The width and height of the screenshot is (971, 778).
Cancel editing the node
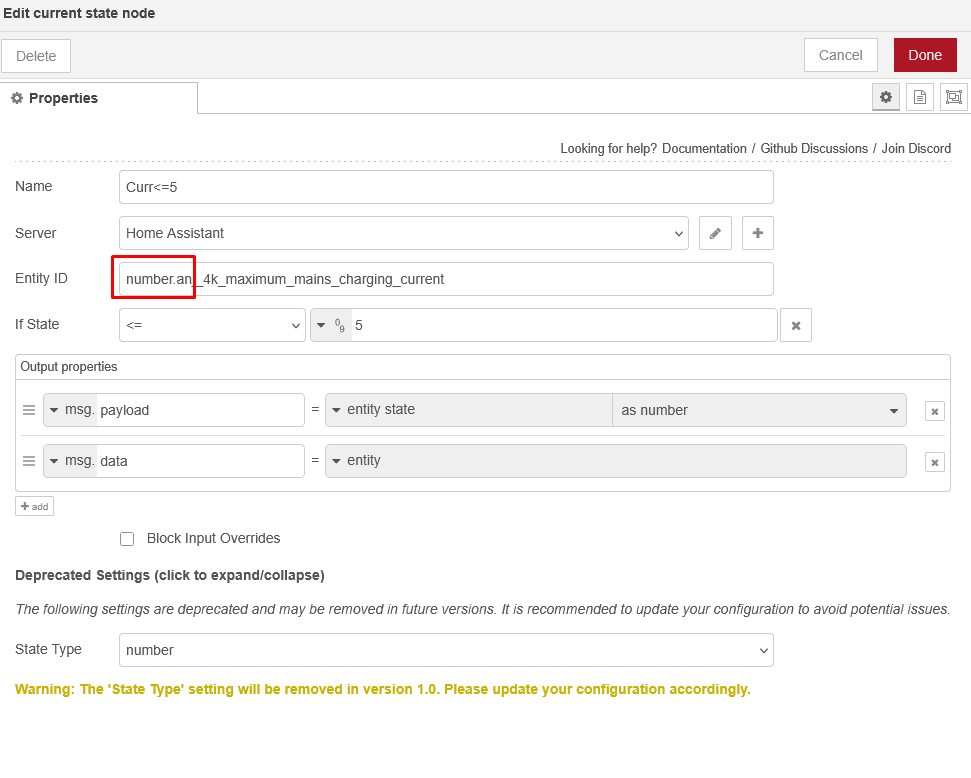[840, 55]
